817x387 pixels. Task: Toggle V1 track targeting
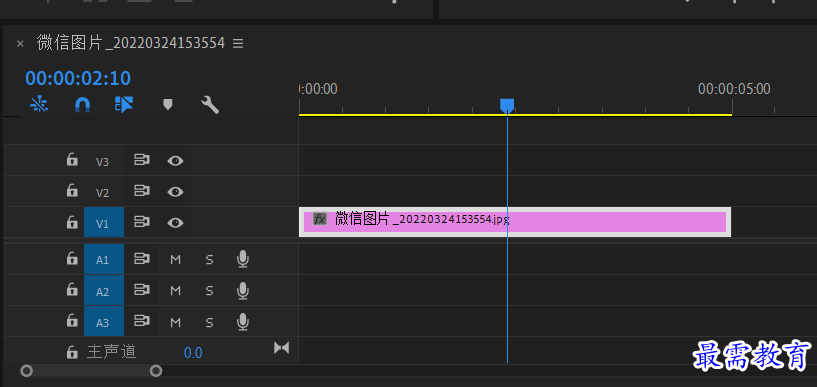104,223
